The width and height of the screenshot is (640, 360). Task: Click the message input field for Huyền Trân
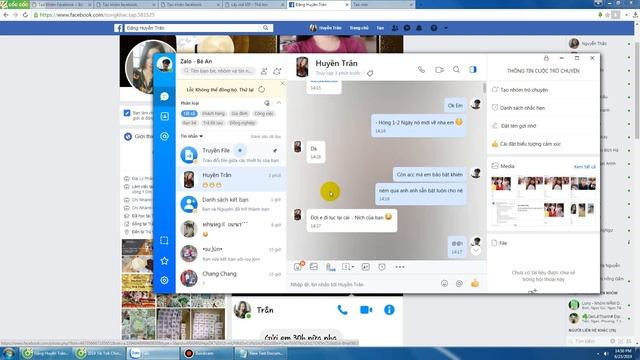(363, 284)
